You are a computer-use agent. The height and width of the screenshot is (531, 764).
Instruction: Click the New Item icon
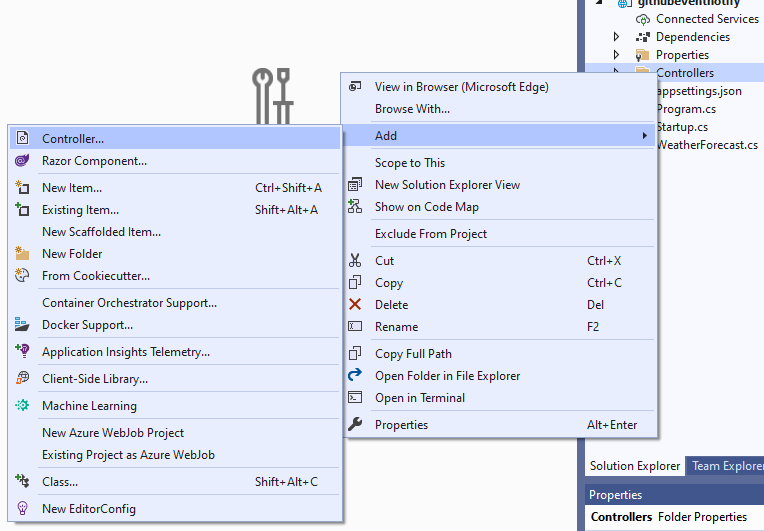[x=22, y=188]
